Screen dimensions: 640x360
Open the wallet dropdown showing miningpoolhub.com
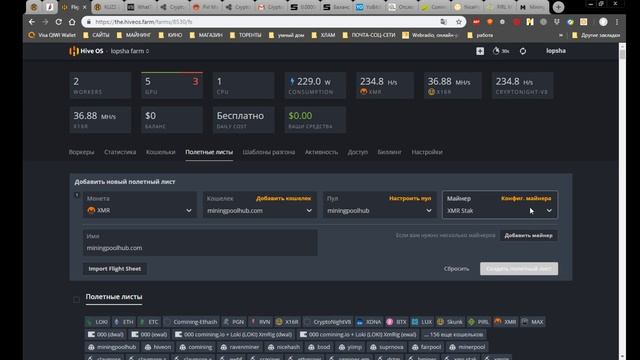[260, 204]
